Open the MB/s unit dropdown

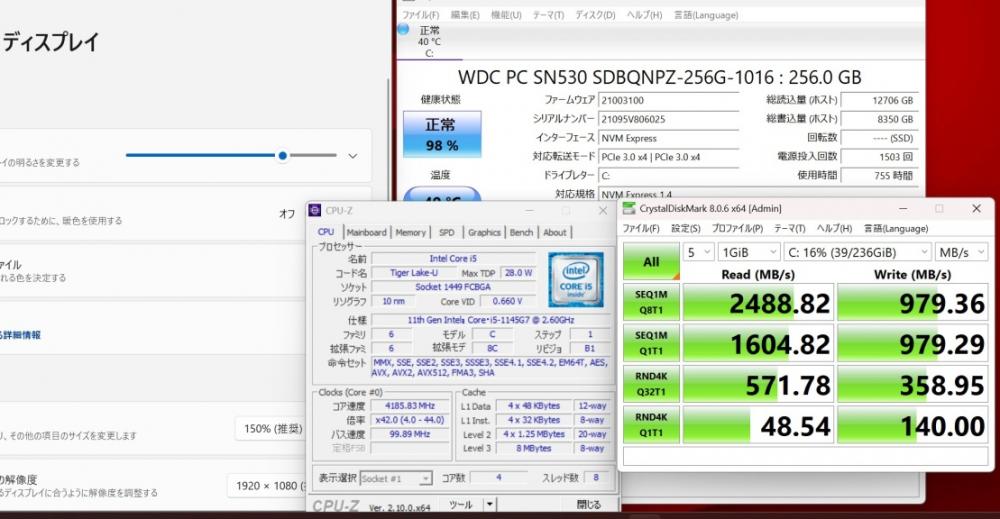[962, 252]
